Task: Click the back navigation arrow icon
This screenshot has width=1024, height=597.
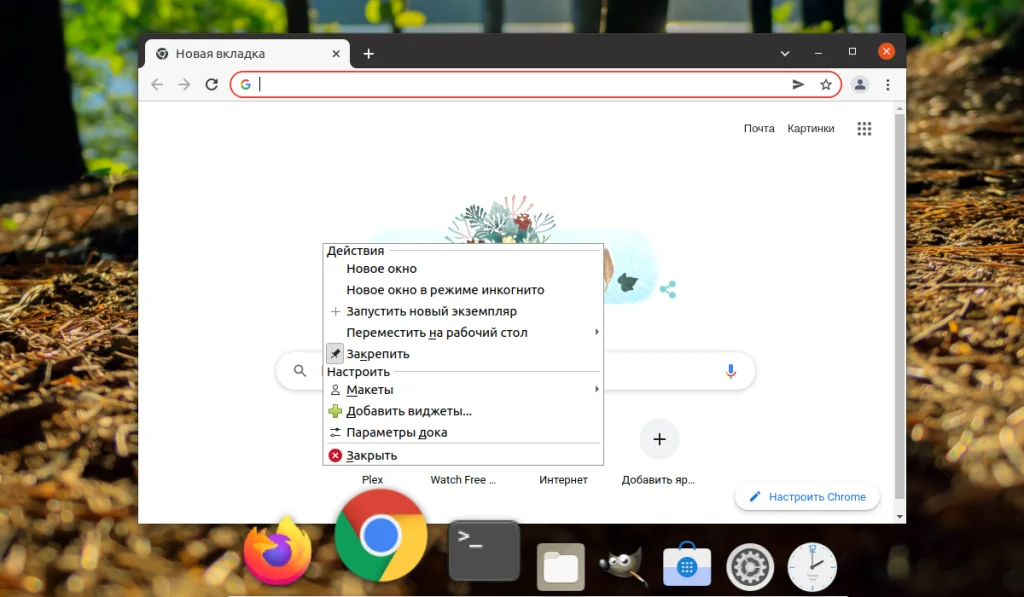Action: pos(157,84)
